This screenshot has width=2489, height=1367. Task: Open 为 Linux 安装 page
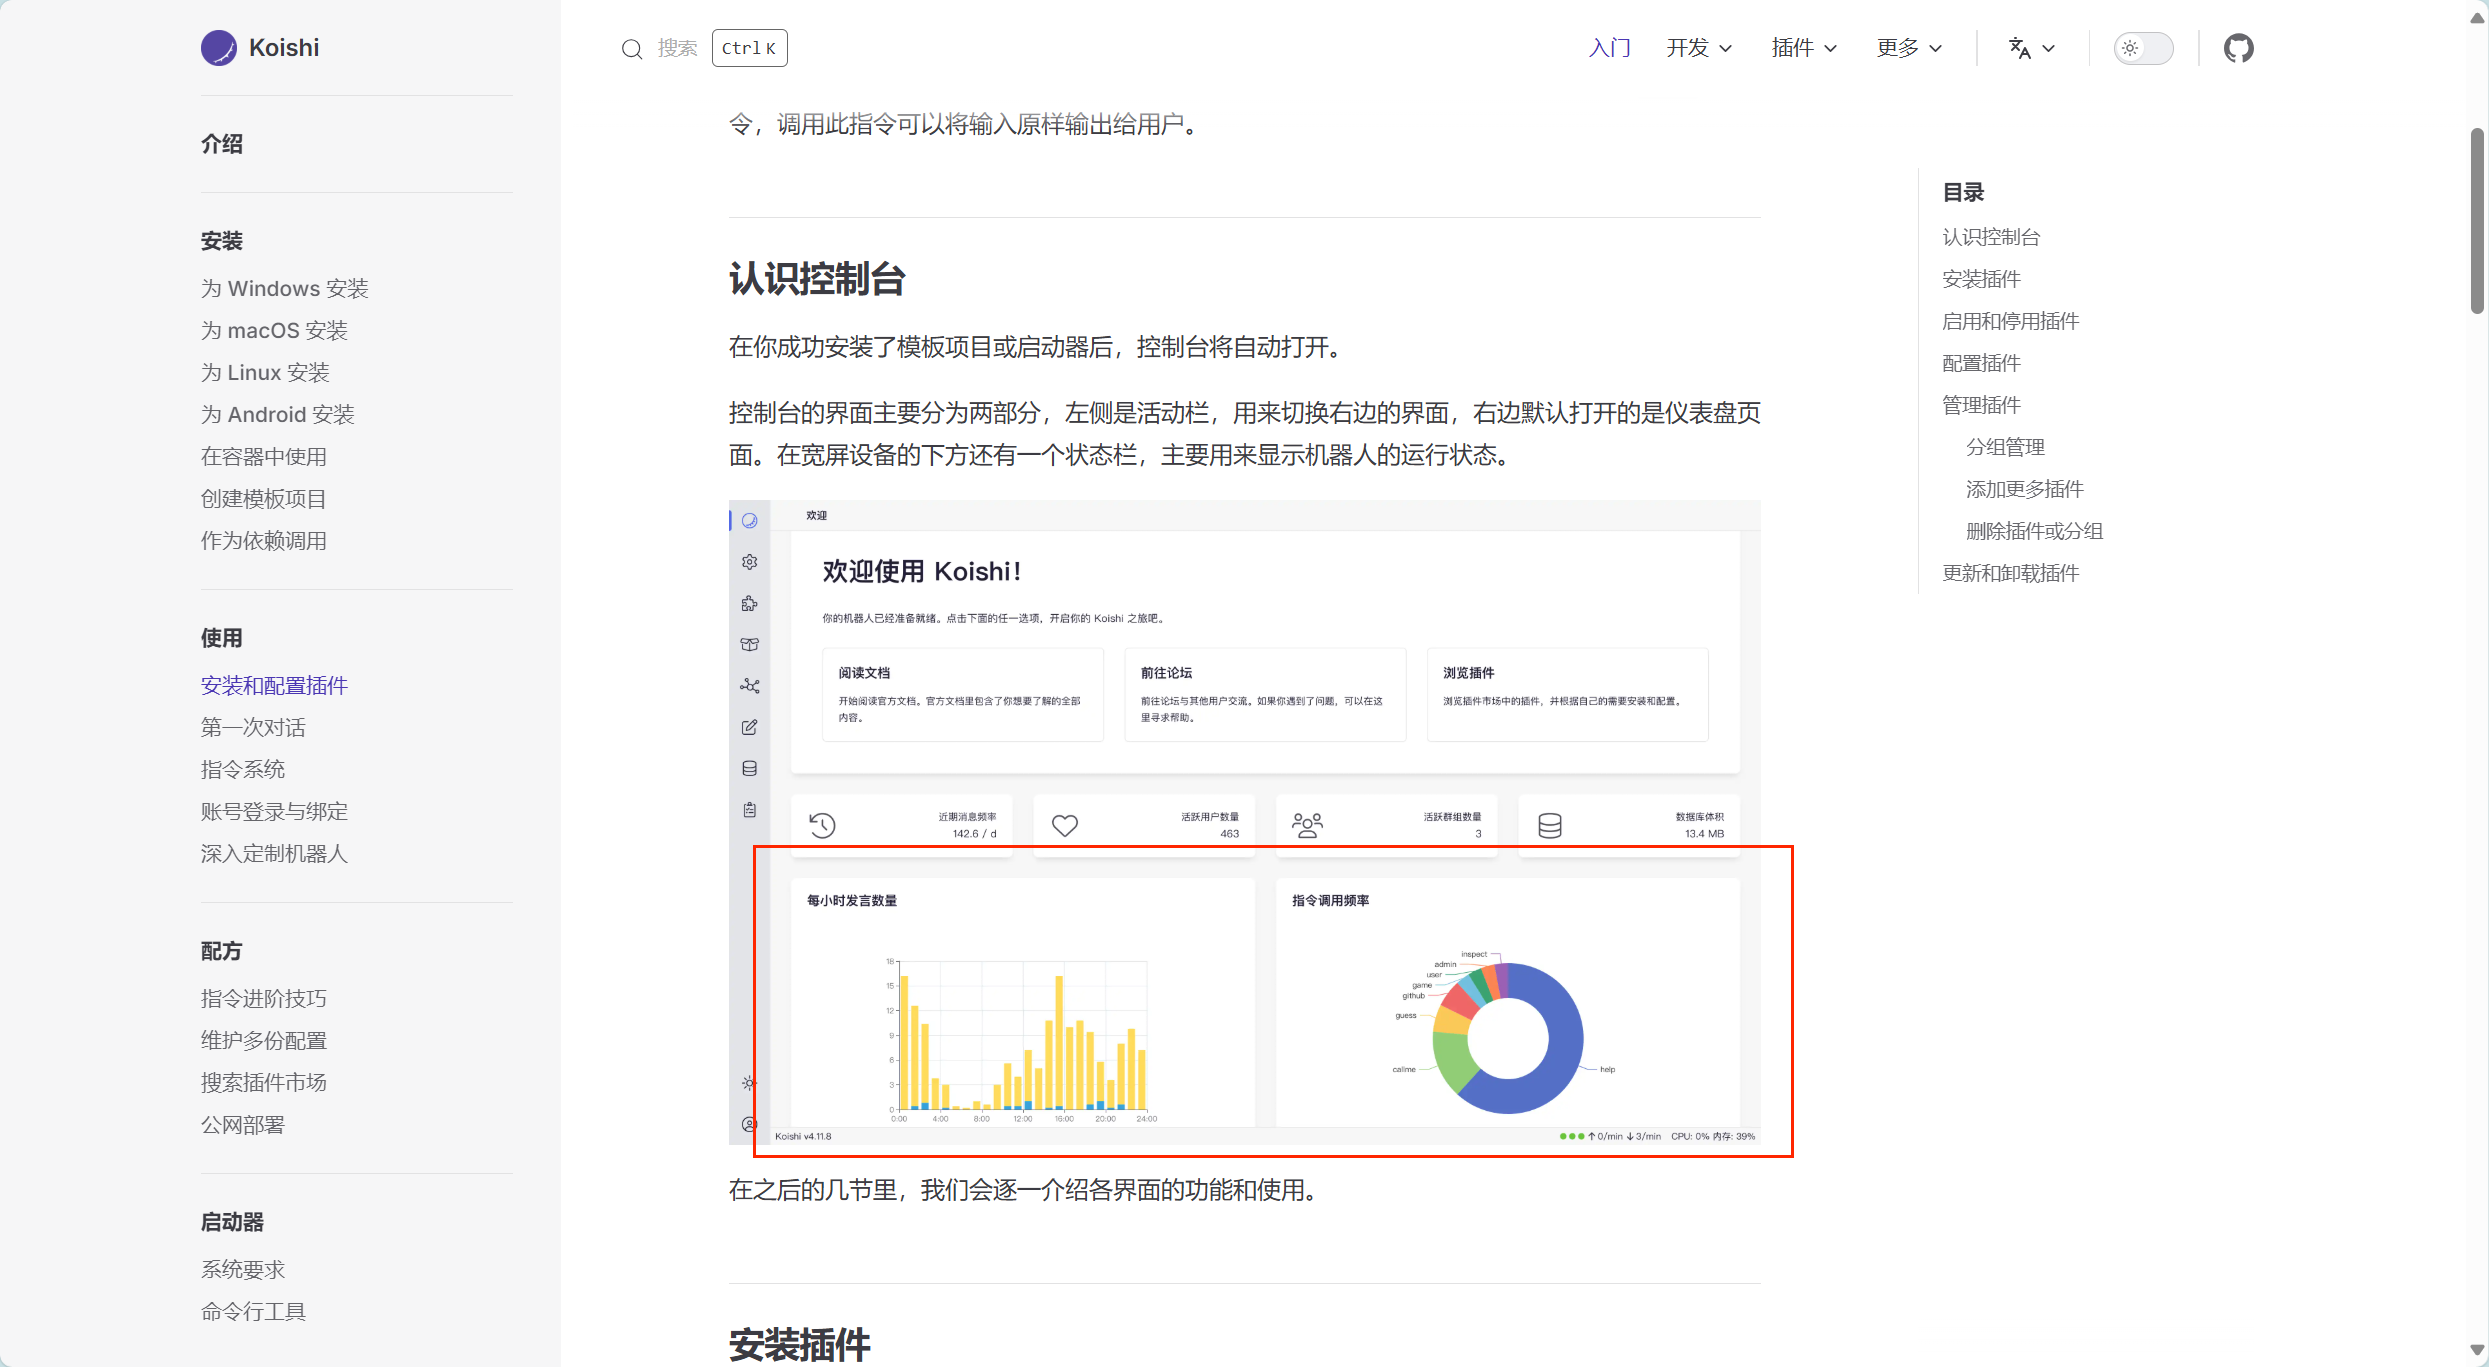tap(265, 373)
